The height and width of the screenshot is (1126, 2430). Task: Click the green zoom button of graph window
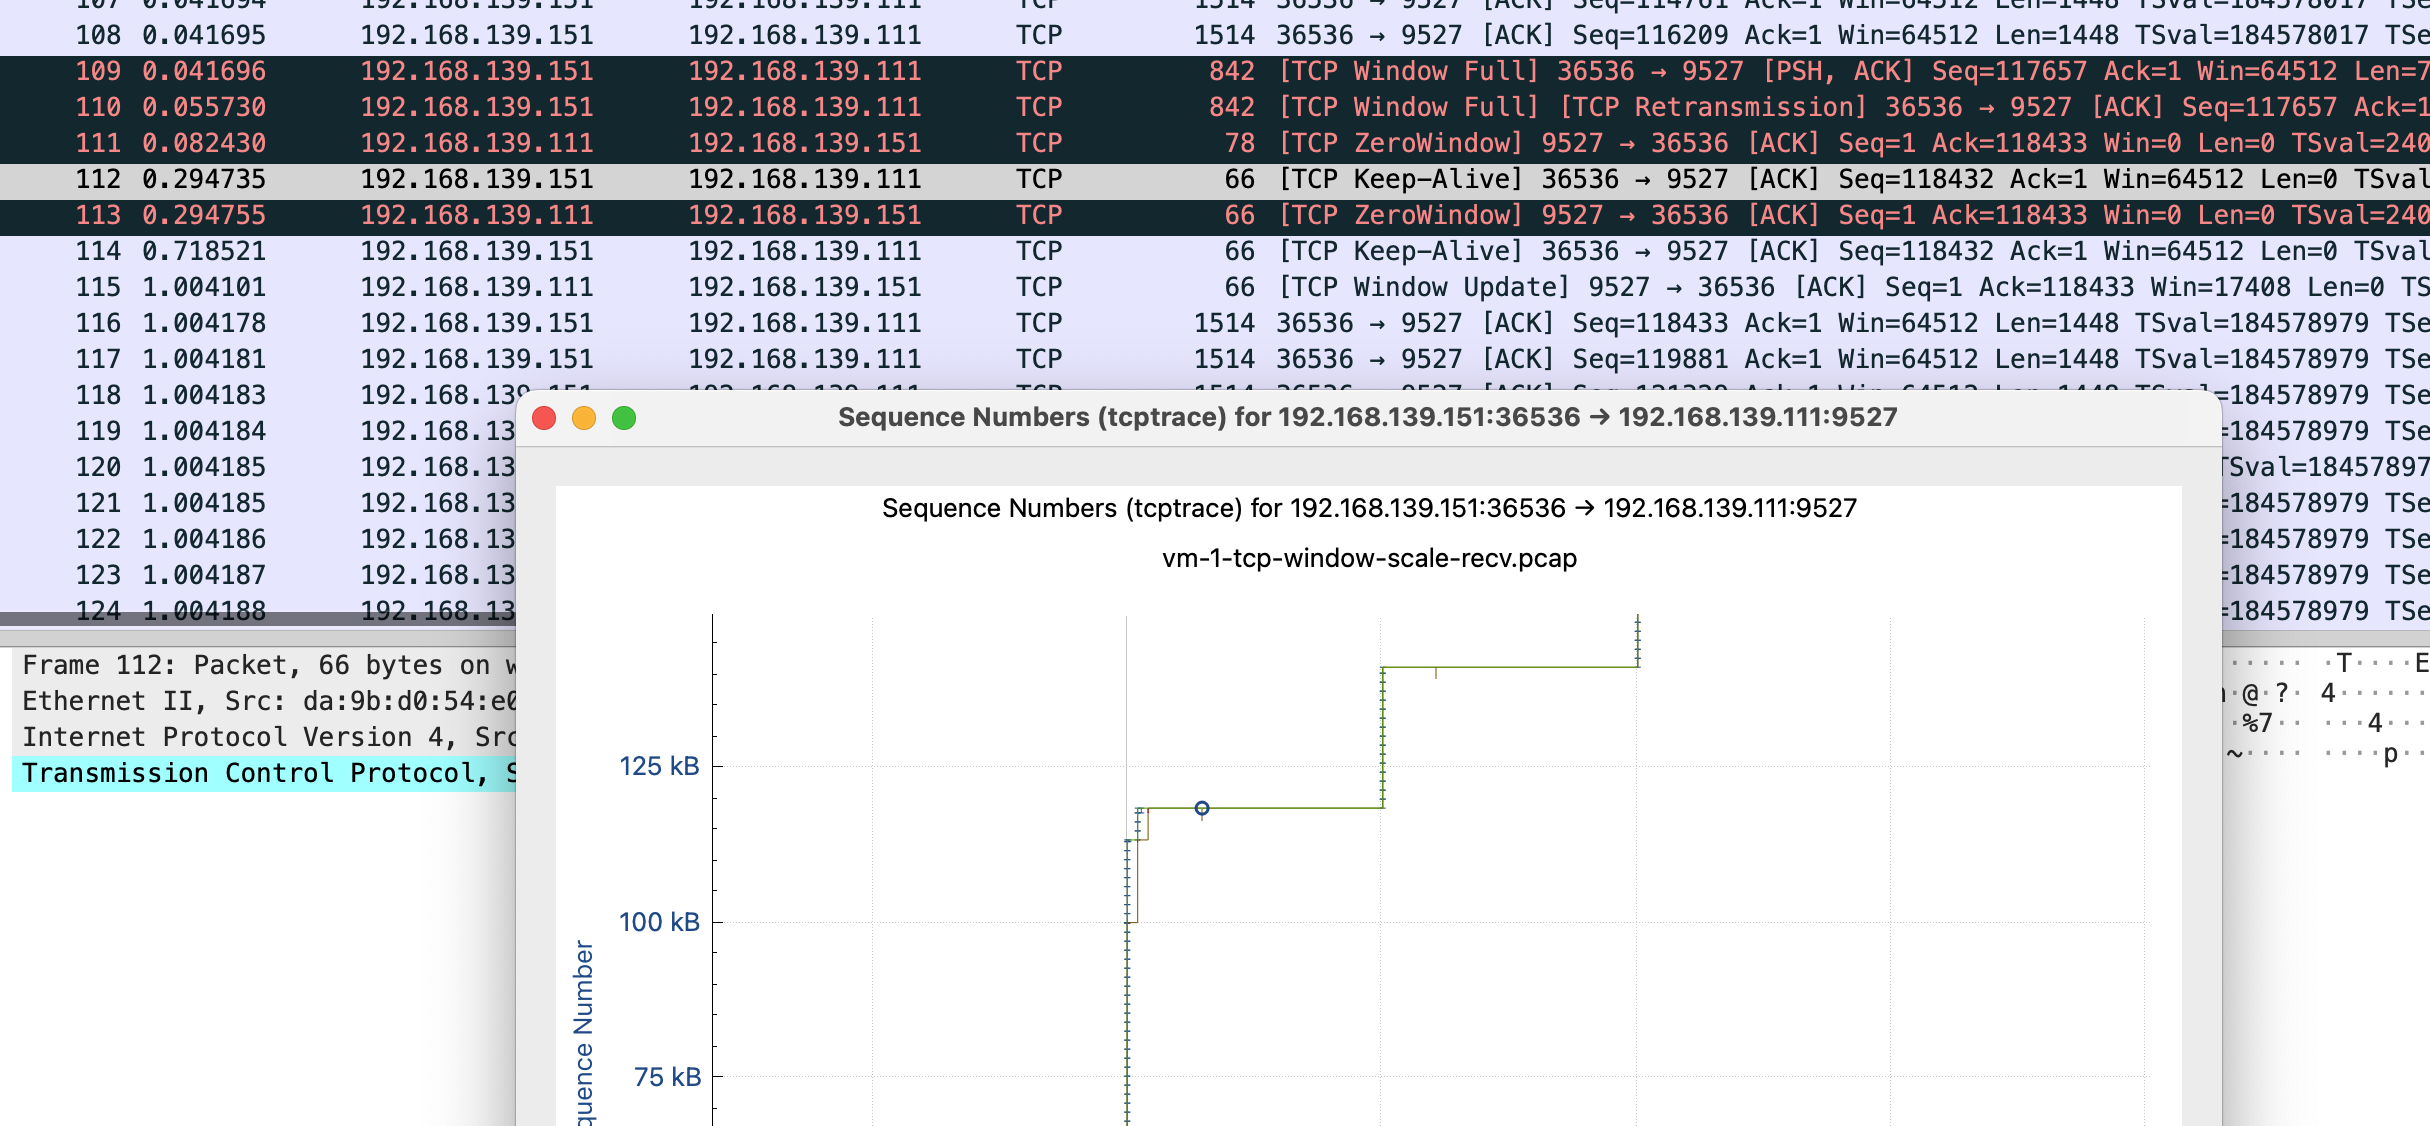(x=624, y=418)
